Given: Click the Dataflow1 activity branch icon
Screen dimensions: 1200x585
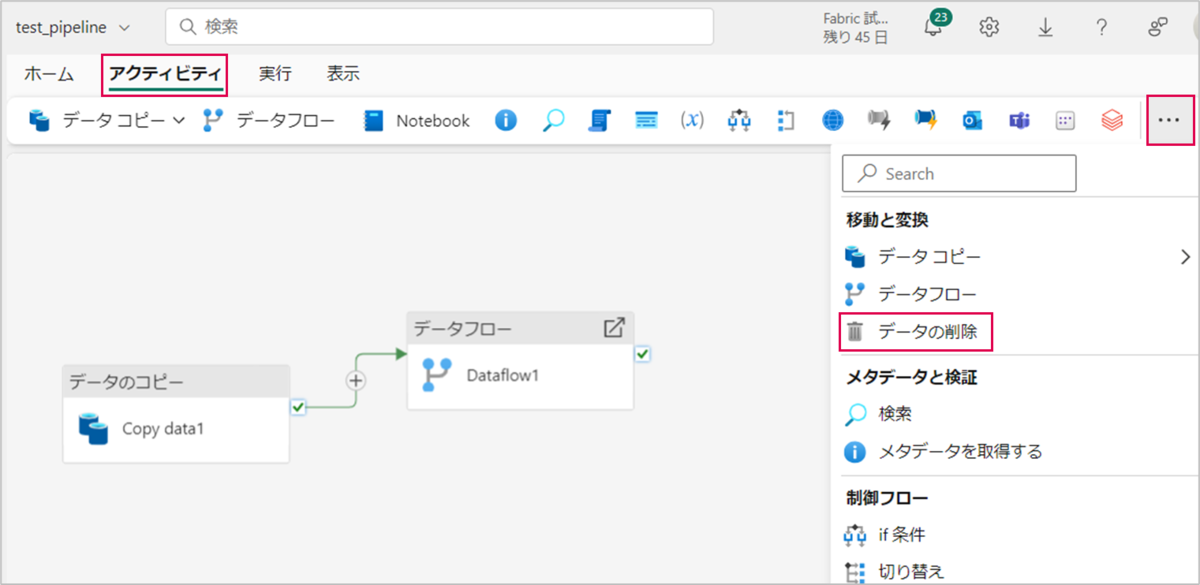Looking at the screenshot, I should pyautogui.click(x=437, y=375).
